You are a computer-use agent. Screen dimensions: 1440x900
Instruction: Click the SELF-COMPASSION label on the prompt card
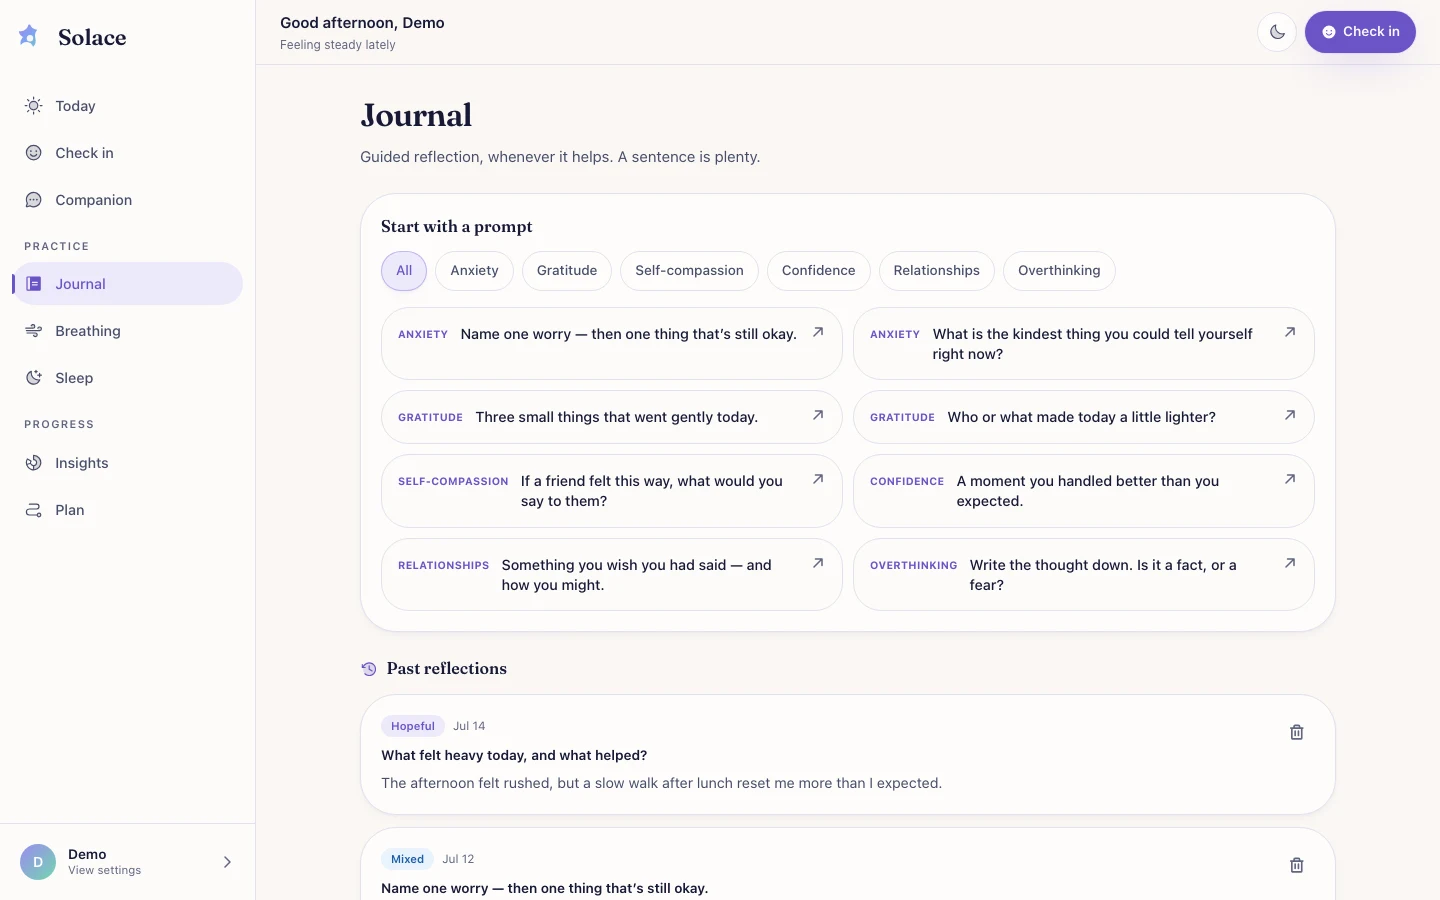pyautogui.click(x=453, y=482)
